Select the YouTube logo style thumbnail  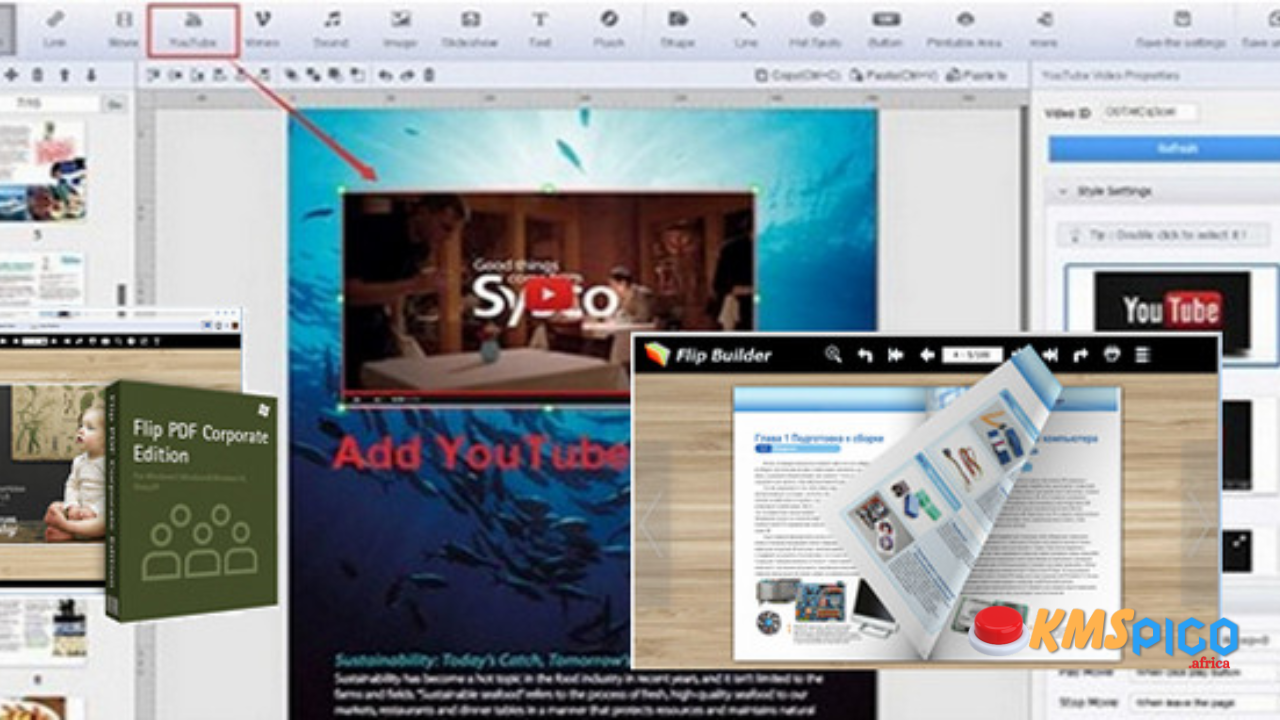click(x=1172, y=312)
